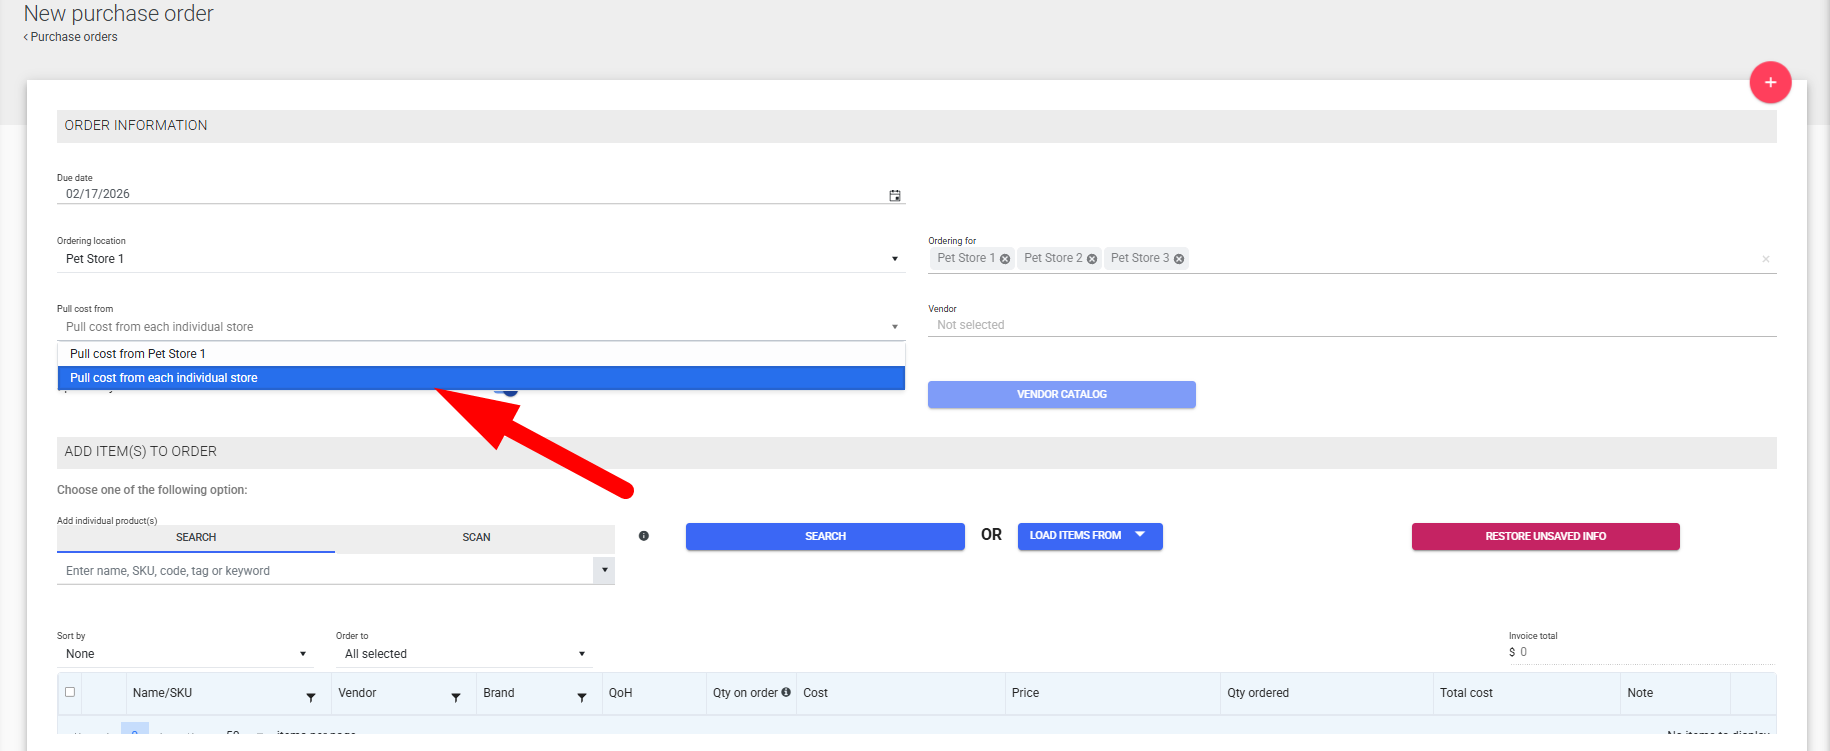Choose Pull cost from each individual store
Screen dimensions: 1830x751
coord(164,378)
